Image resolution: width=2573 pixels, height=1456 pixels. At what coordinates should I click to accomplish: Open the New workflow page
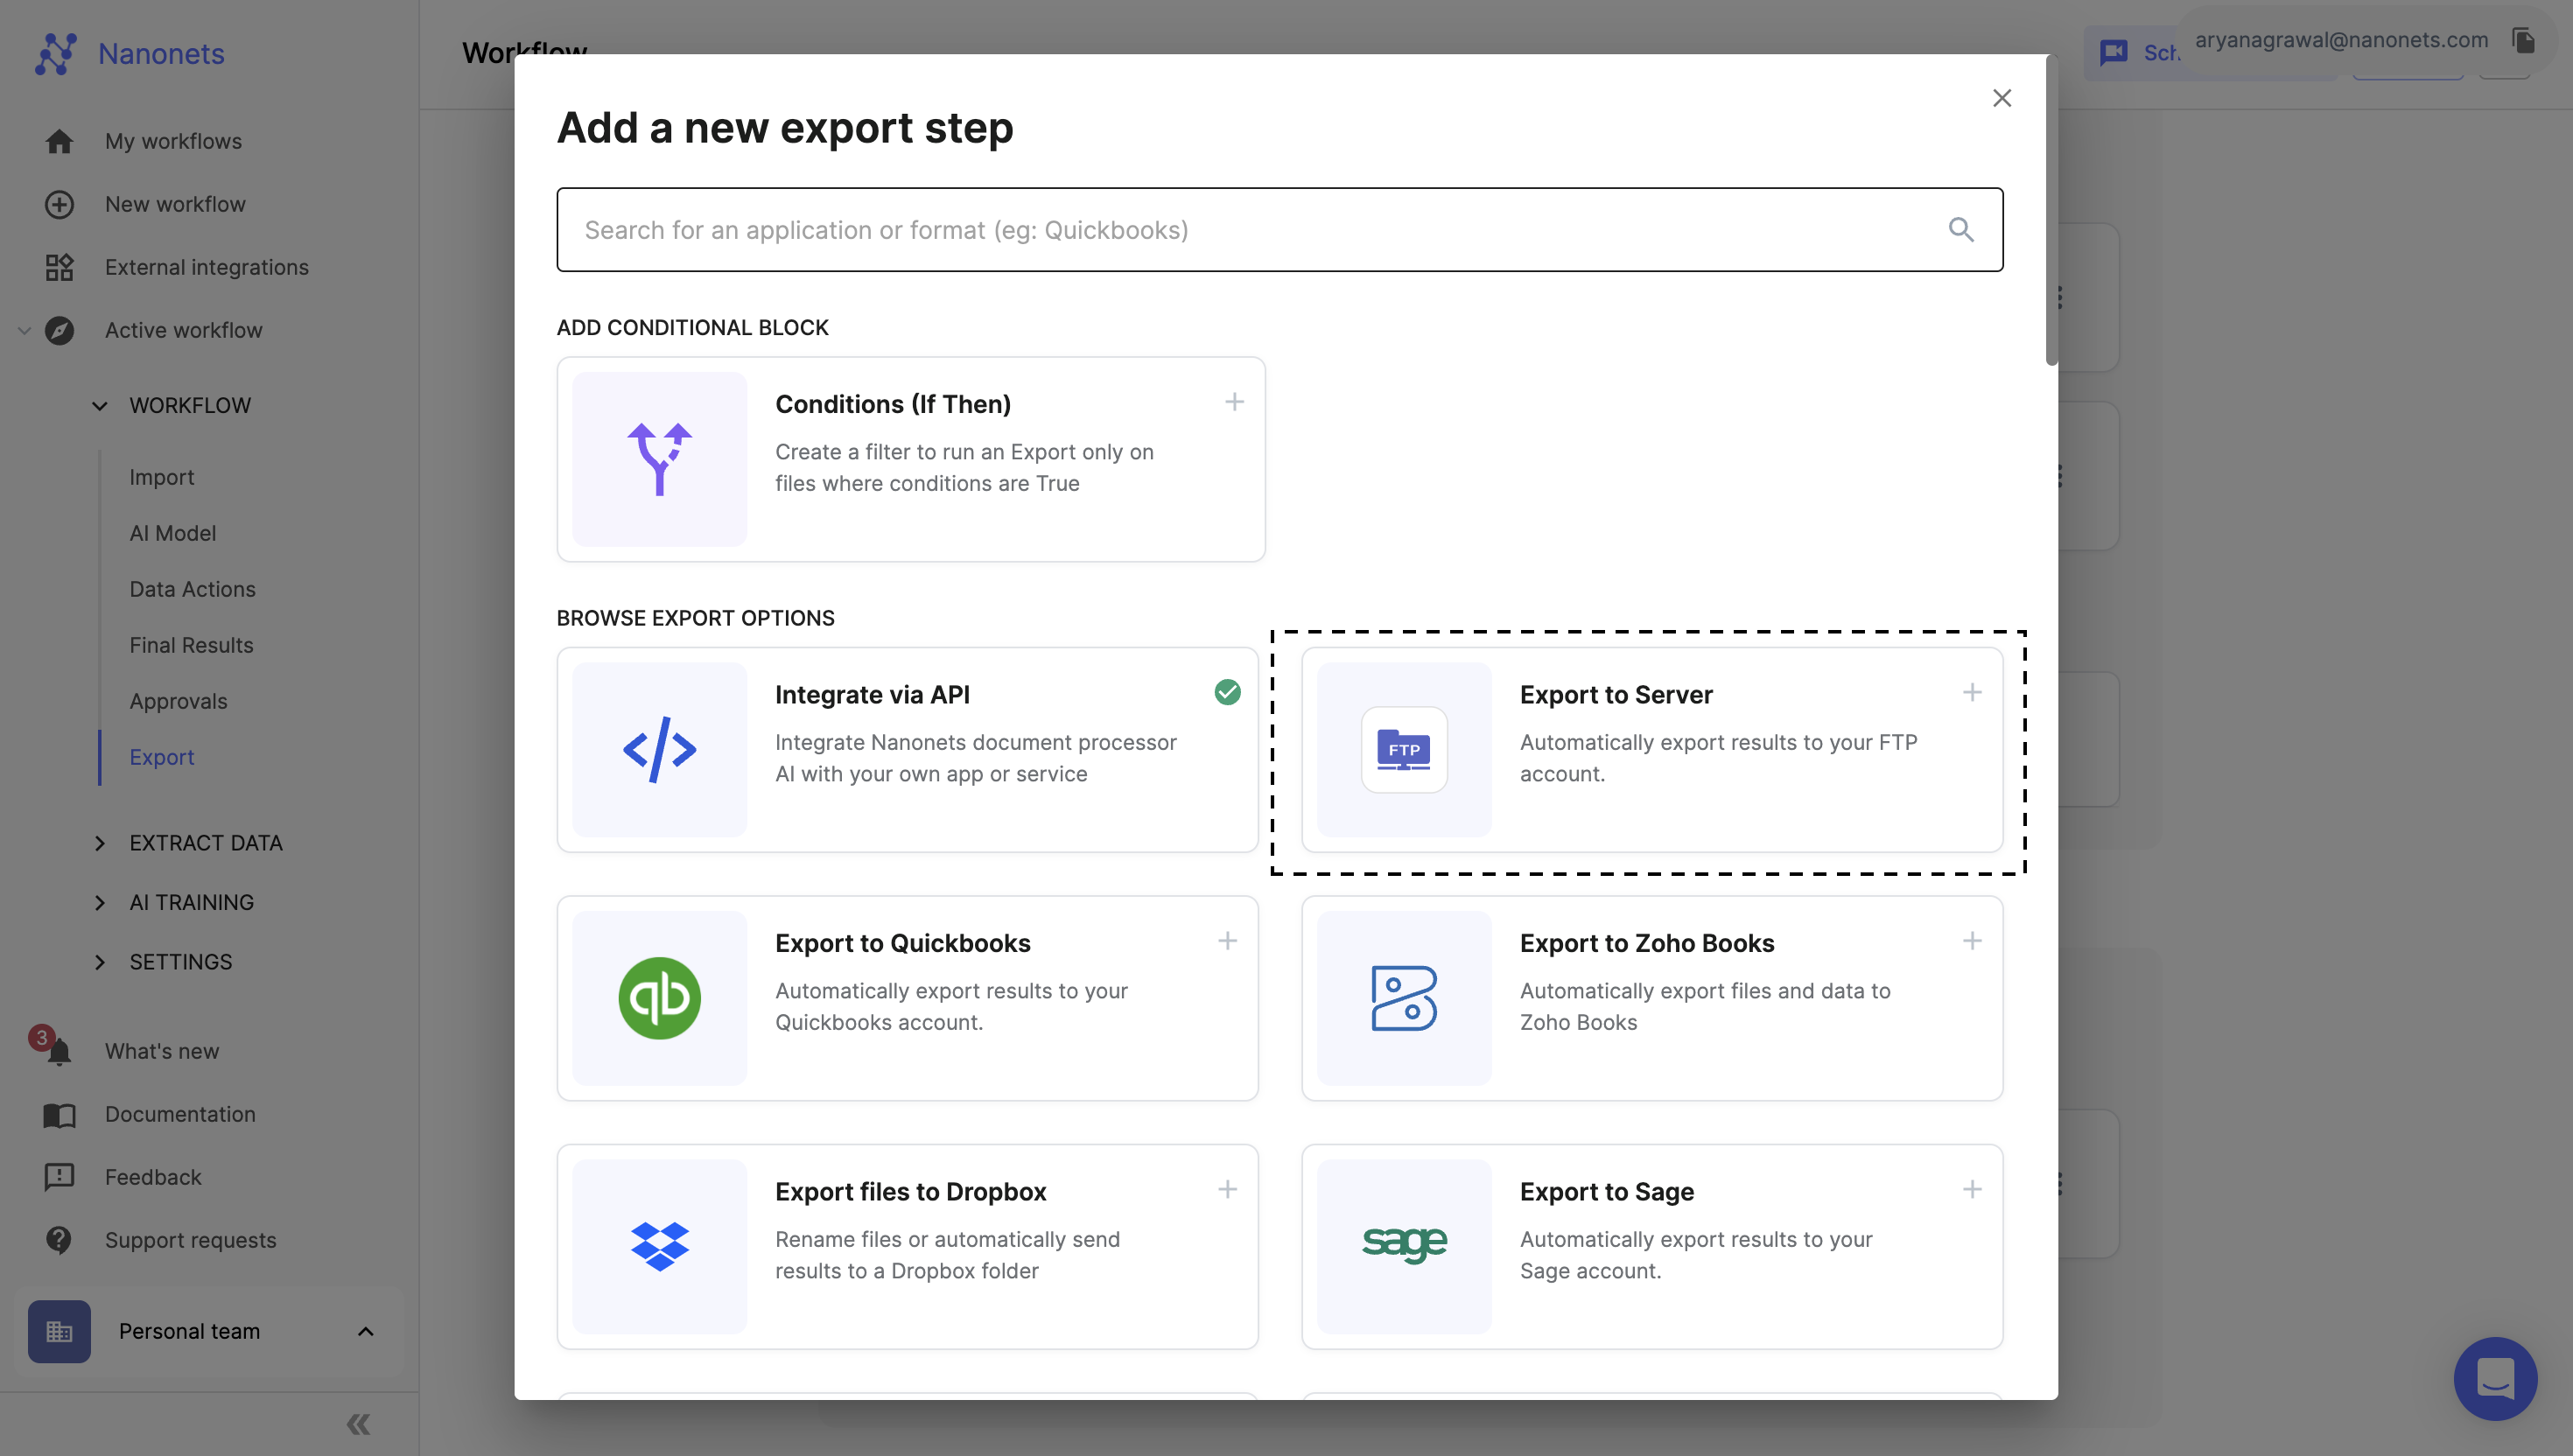pos(176,205)
